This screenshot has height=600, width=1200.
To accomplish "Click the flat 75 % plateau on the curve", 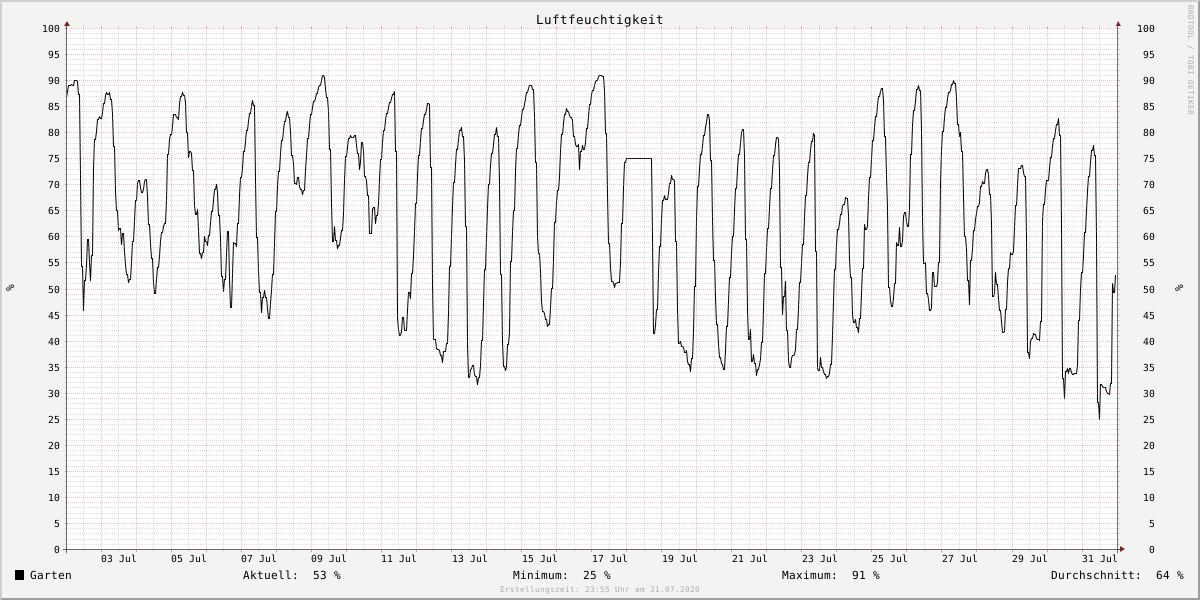I will pyautogui.click(x=638, y=158).
